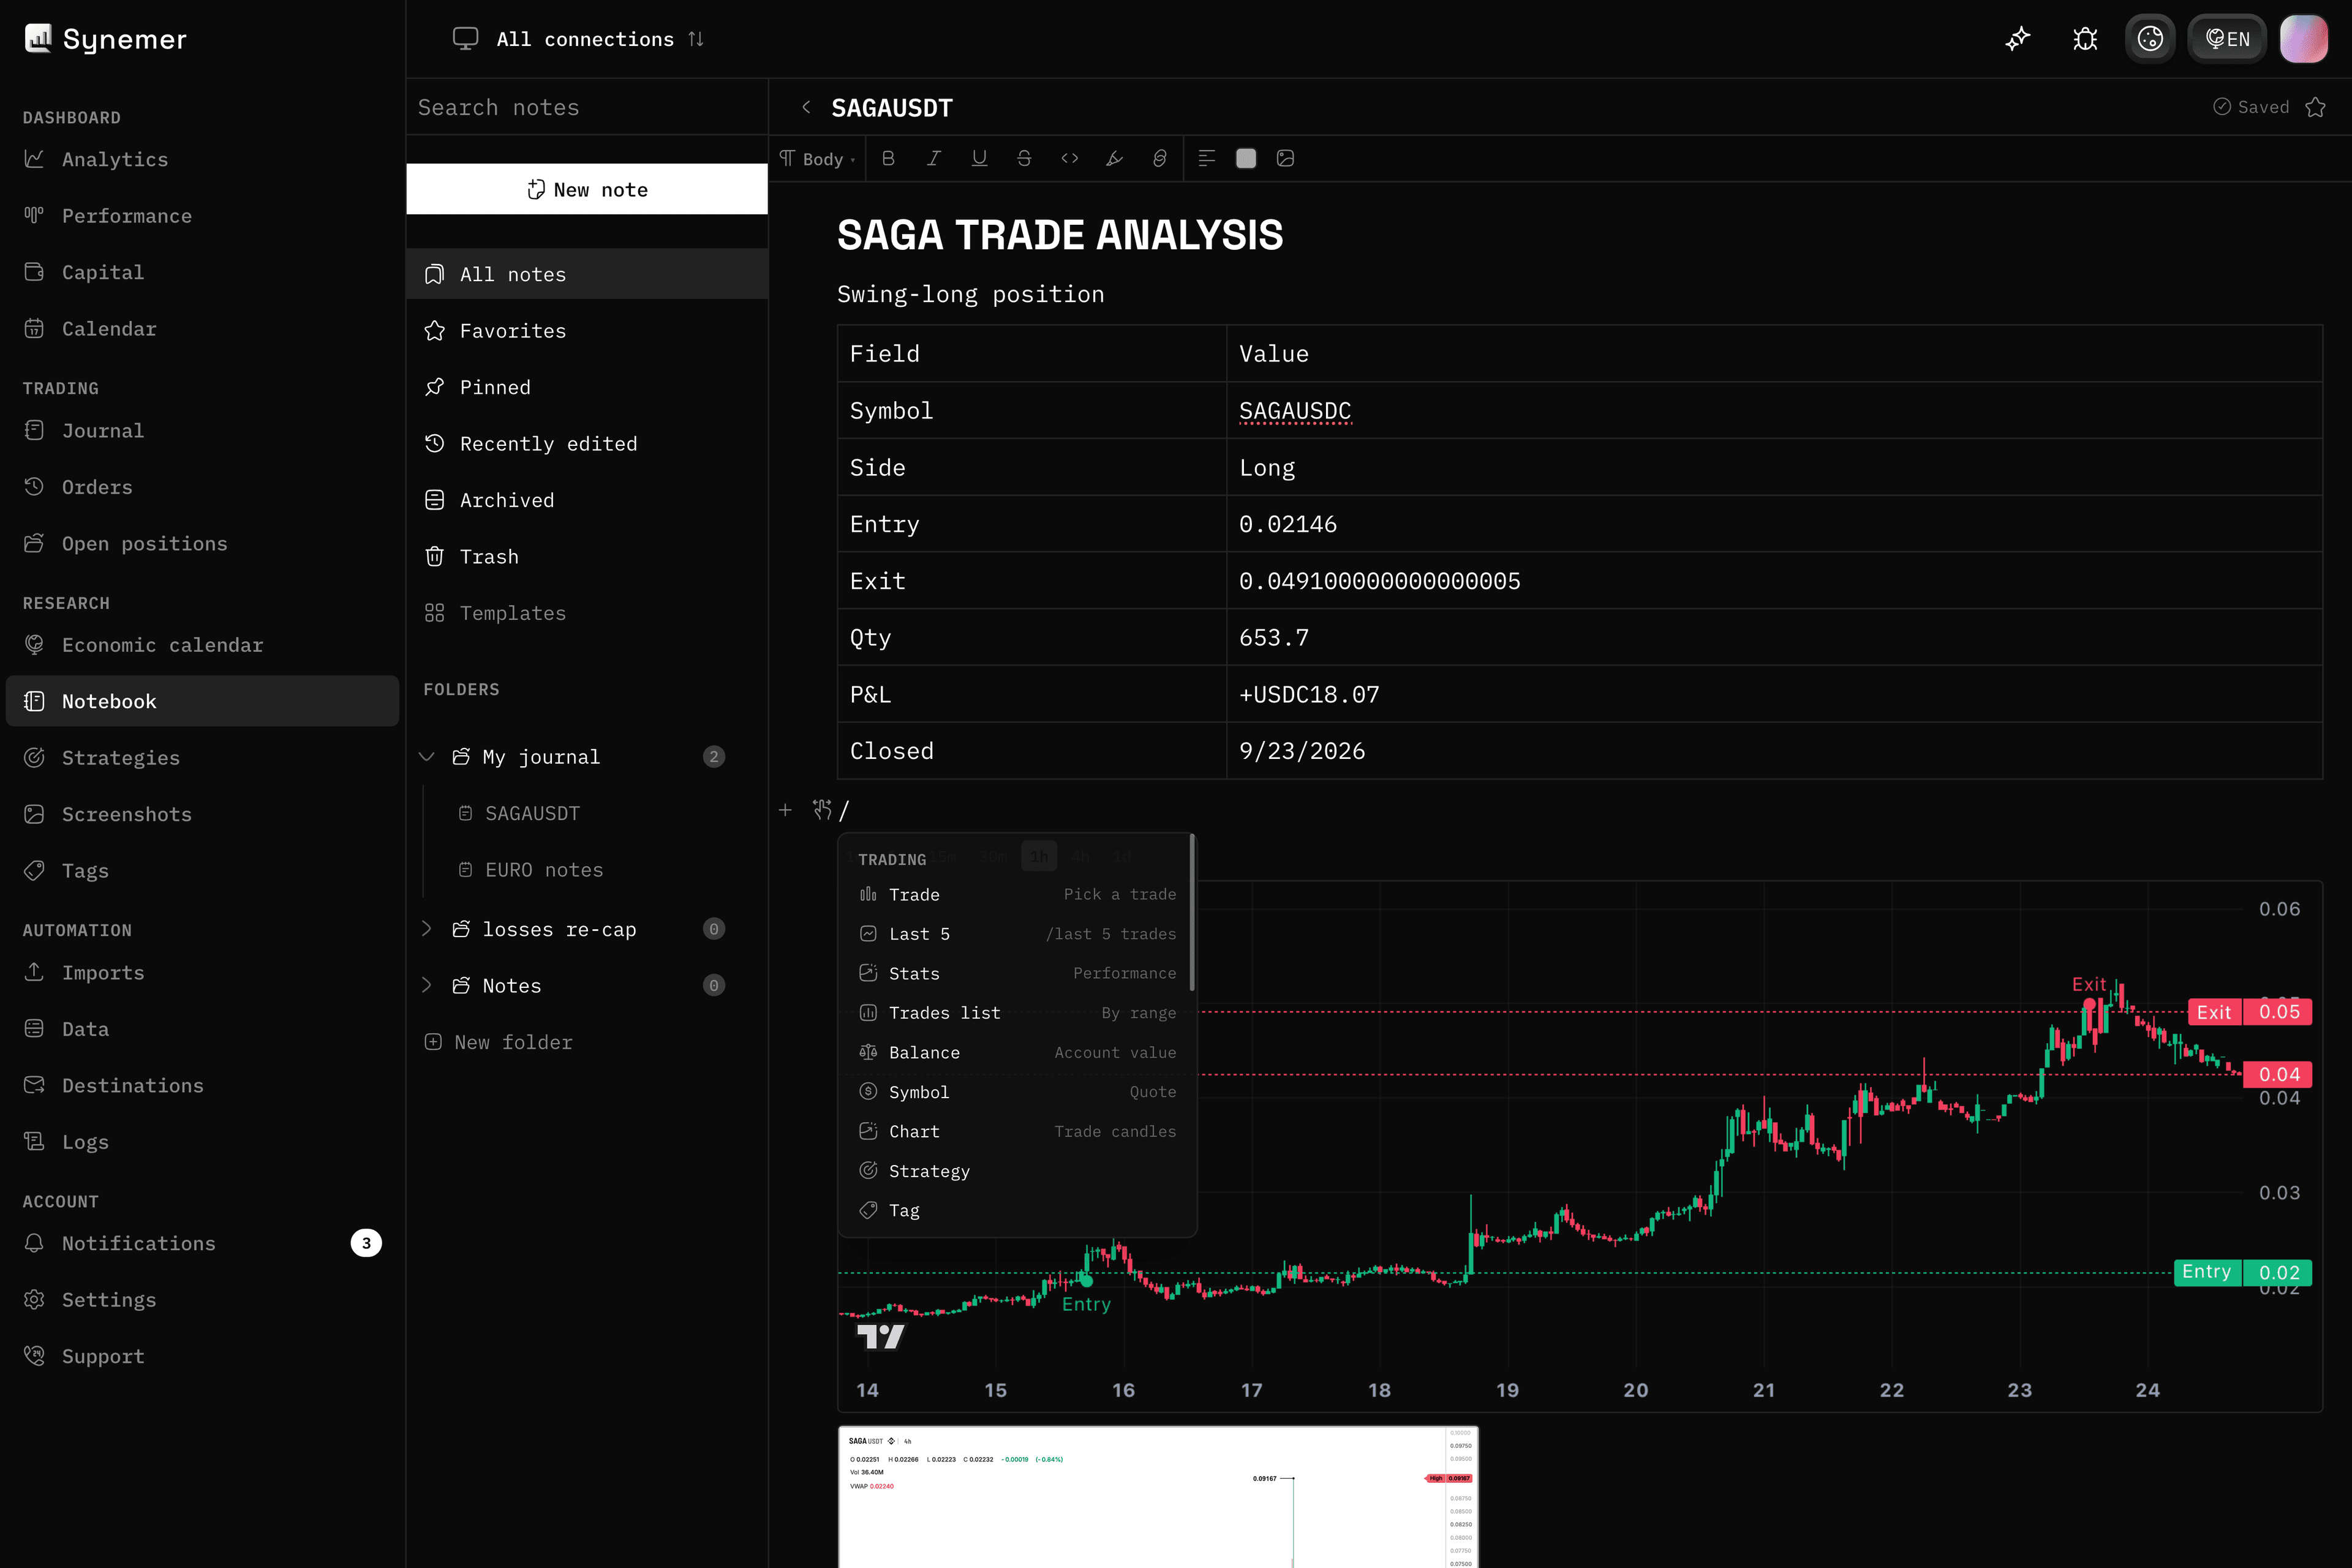Image resolution: width=2352 pixels, height=1568 pixels.
Task: Show Pinned notes
Action: click(x=587, y=387)
